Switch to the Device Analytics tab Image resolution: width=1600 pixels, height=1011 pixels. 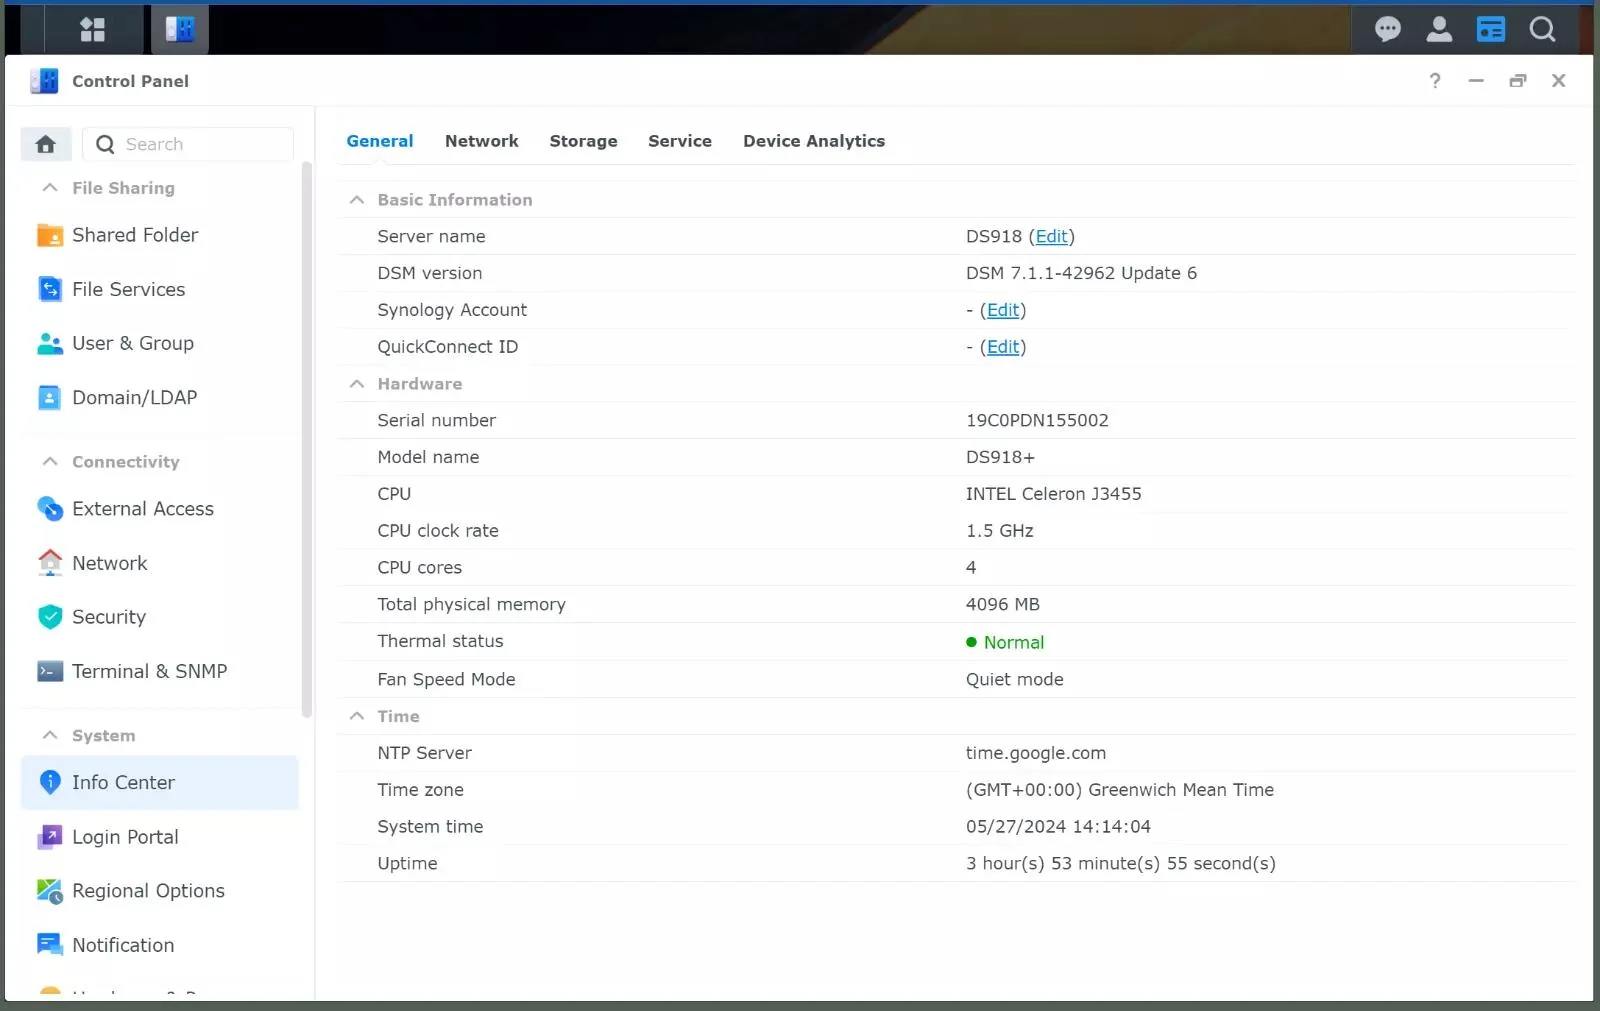pos(814,141)
